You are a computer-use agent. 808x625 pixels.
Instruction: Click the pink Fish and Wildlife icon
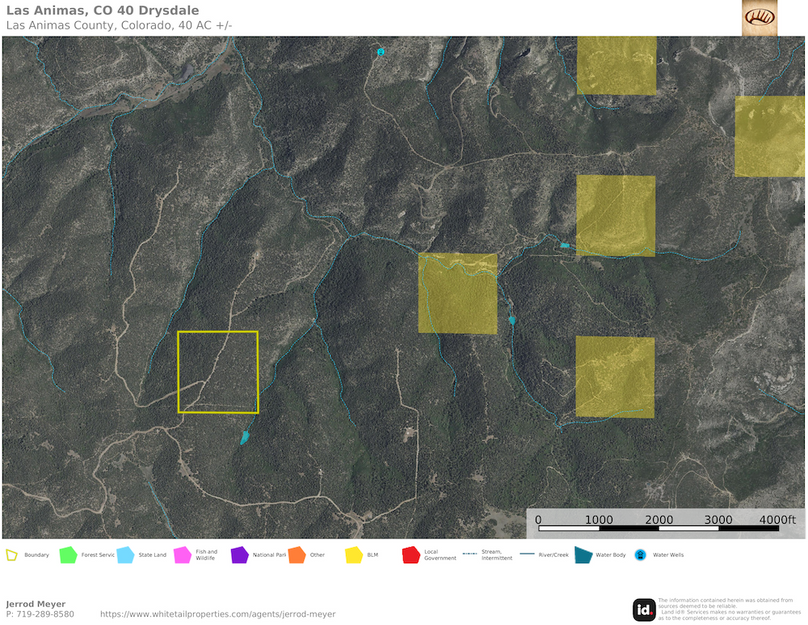pos(182,555)
